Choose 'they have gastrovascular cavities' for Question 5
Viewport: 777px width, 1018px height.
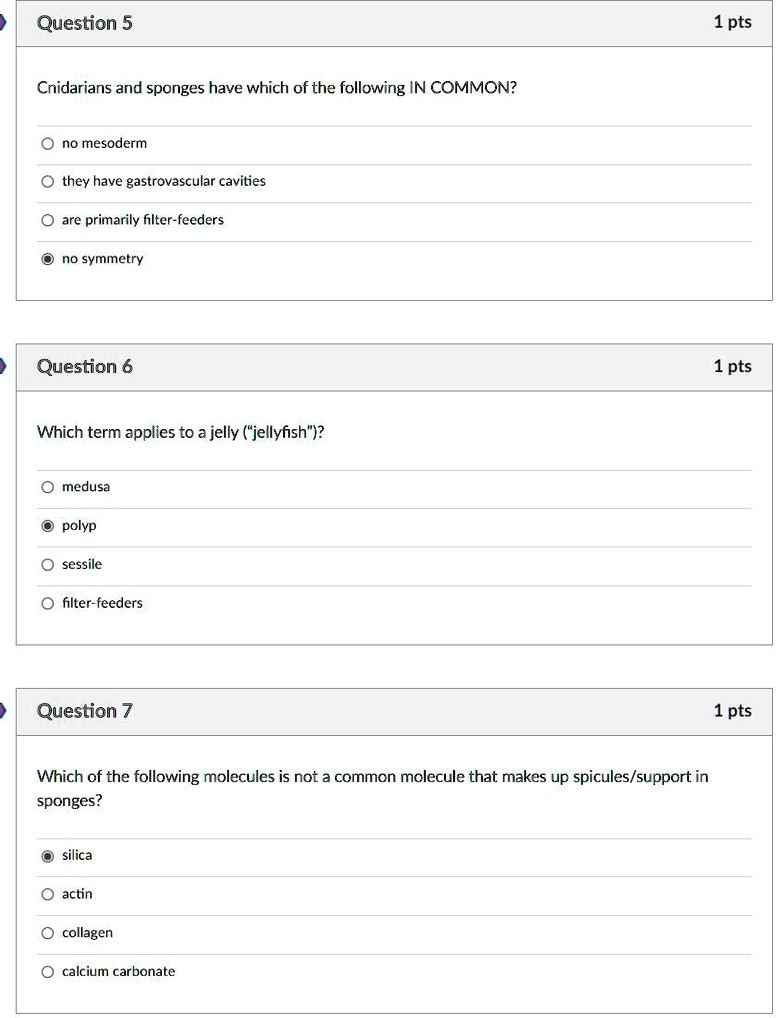[x=47, y=182]
